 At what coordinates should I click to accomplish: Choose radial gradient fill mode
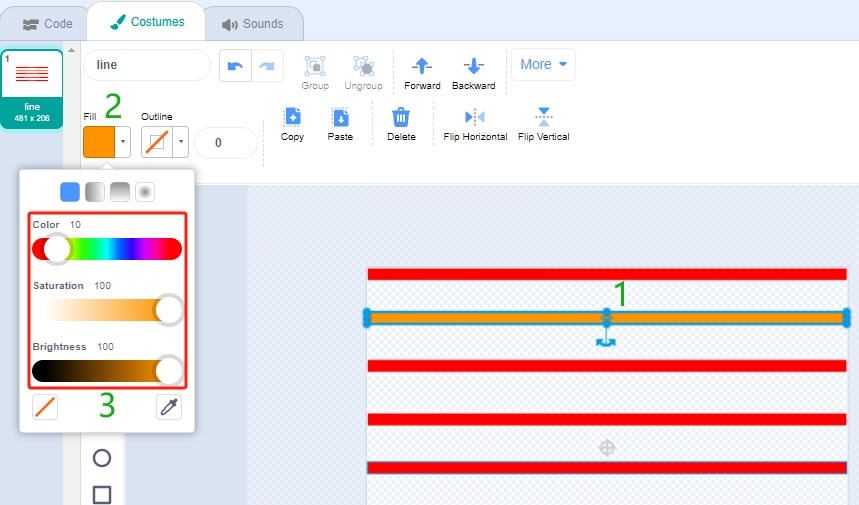point(145,192)
